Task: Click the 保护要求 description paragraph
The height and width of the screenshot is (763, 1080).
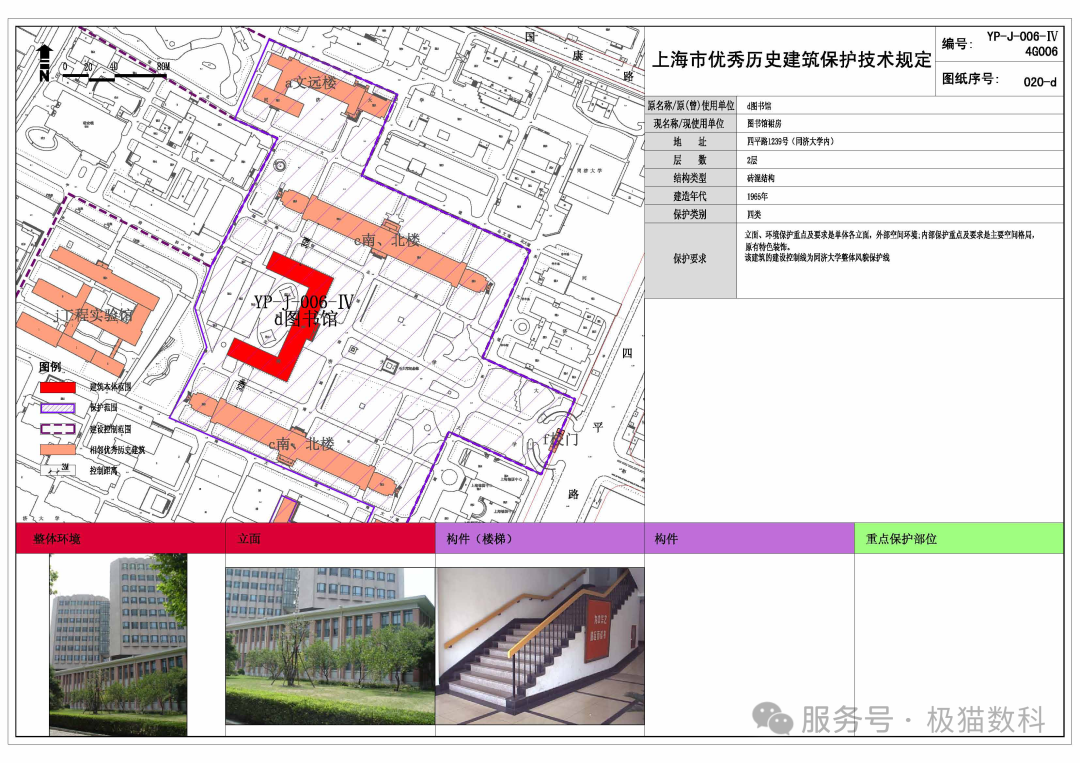Action: pyautogui.click(x=889, y=246)
